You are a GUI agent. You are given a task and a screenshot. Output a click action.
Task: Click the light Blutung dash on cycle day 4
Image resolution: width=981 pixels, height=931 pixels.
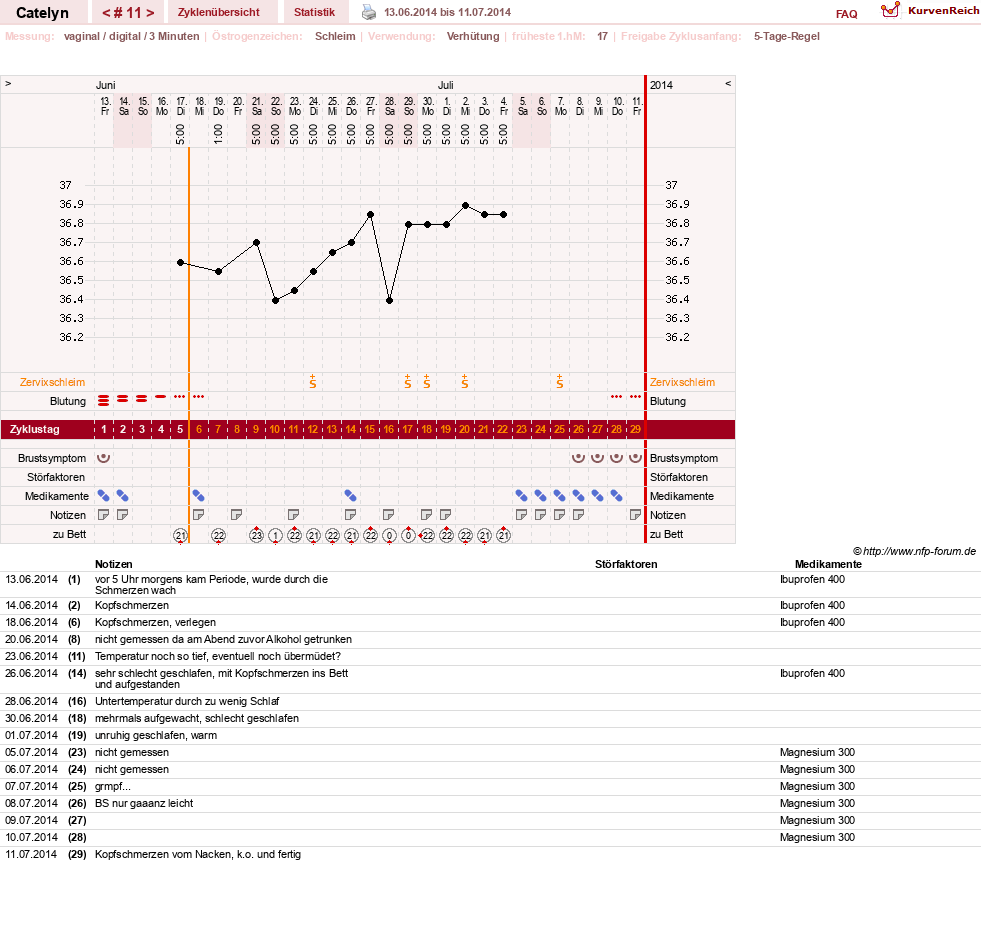(x=161, y=397)
